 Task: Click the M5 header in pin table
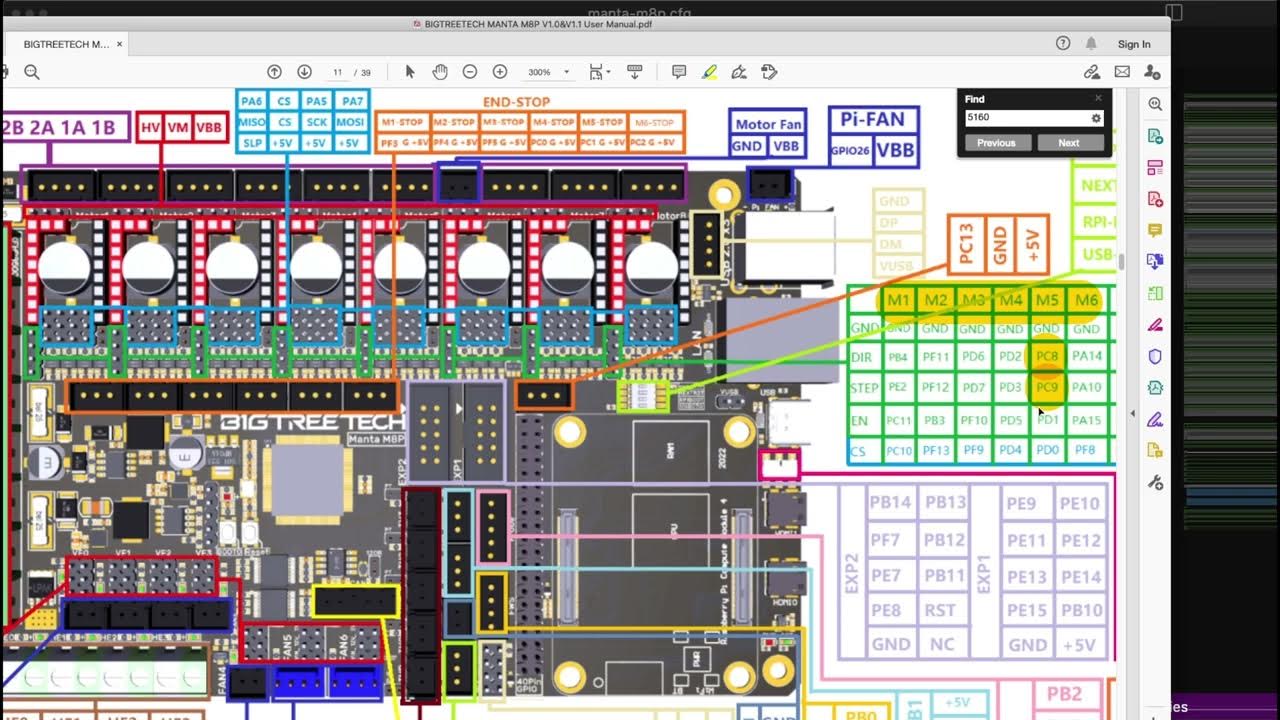pos(1047,300)
